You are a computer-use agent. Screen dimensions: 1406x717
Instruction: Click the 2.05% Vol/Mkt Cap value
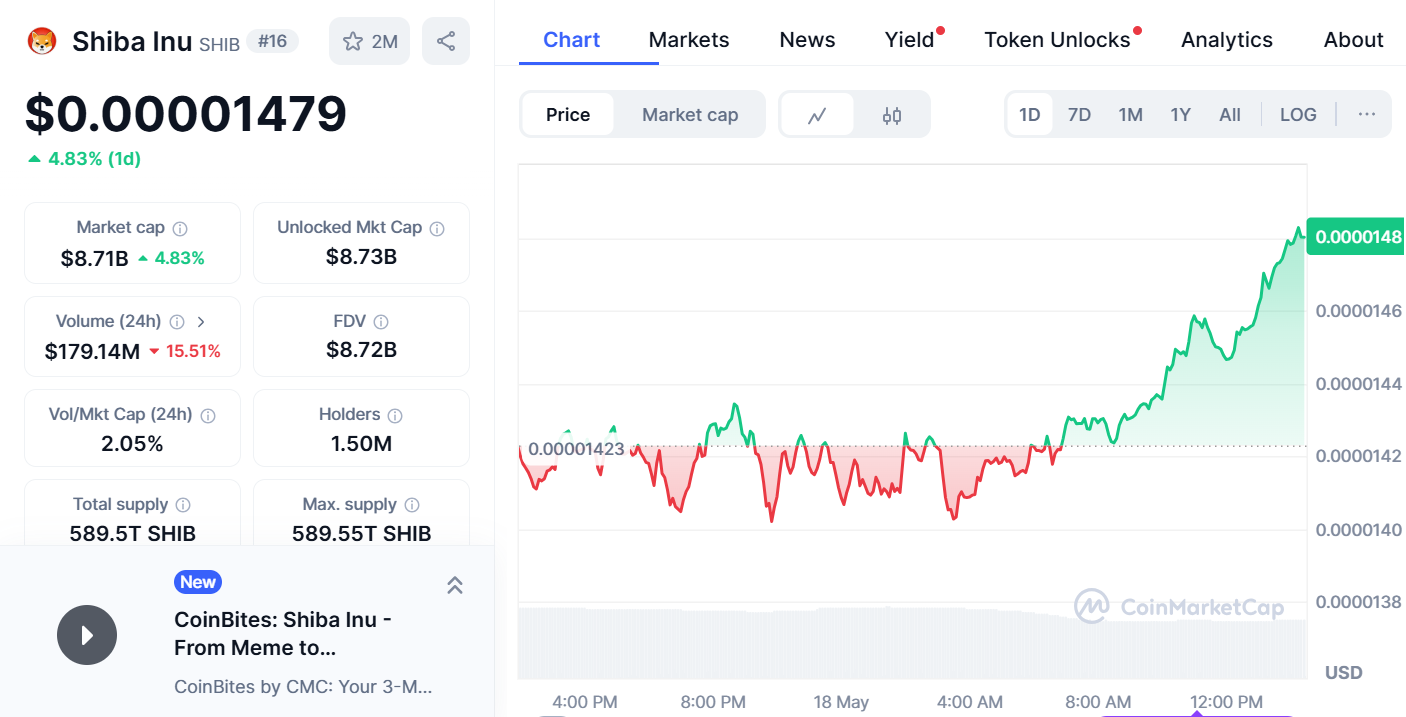(132, 444)
